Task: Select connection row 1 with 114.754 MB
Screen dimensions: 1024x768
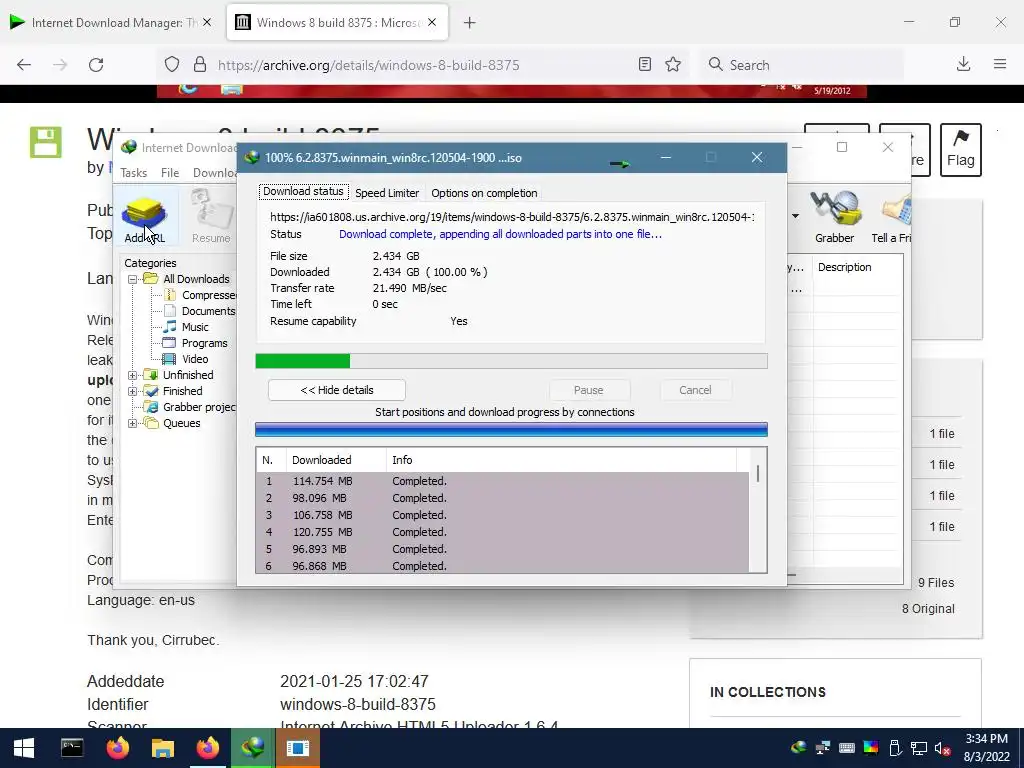Action: 502,481
